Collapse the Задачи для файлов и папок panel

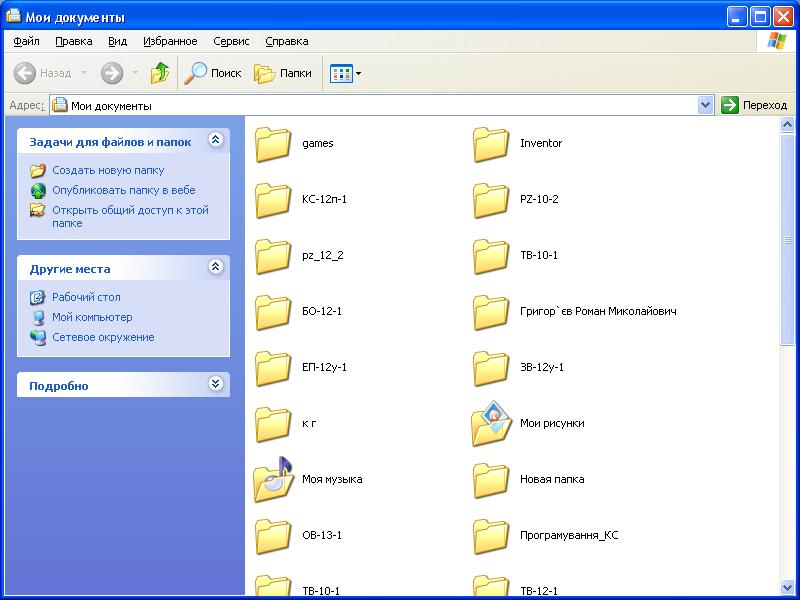pyautogui.click(x=215, y=141)
